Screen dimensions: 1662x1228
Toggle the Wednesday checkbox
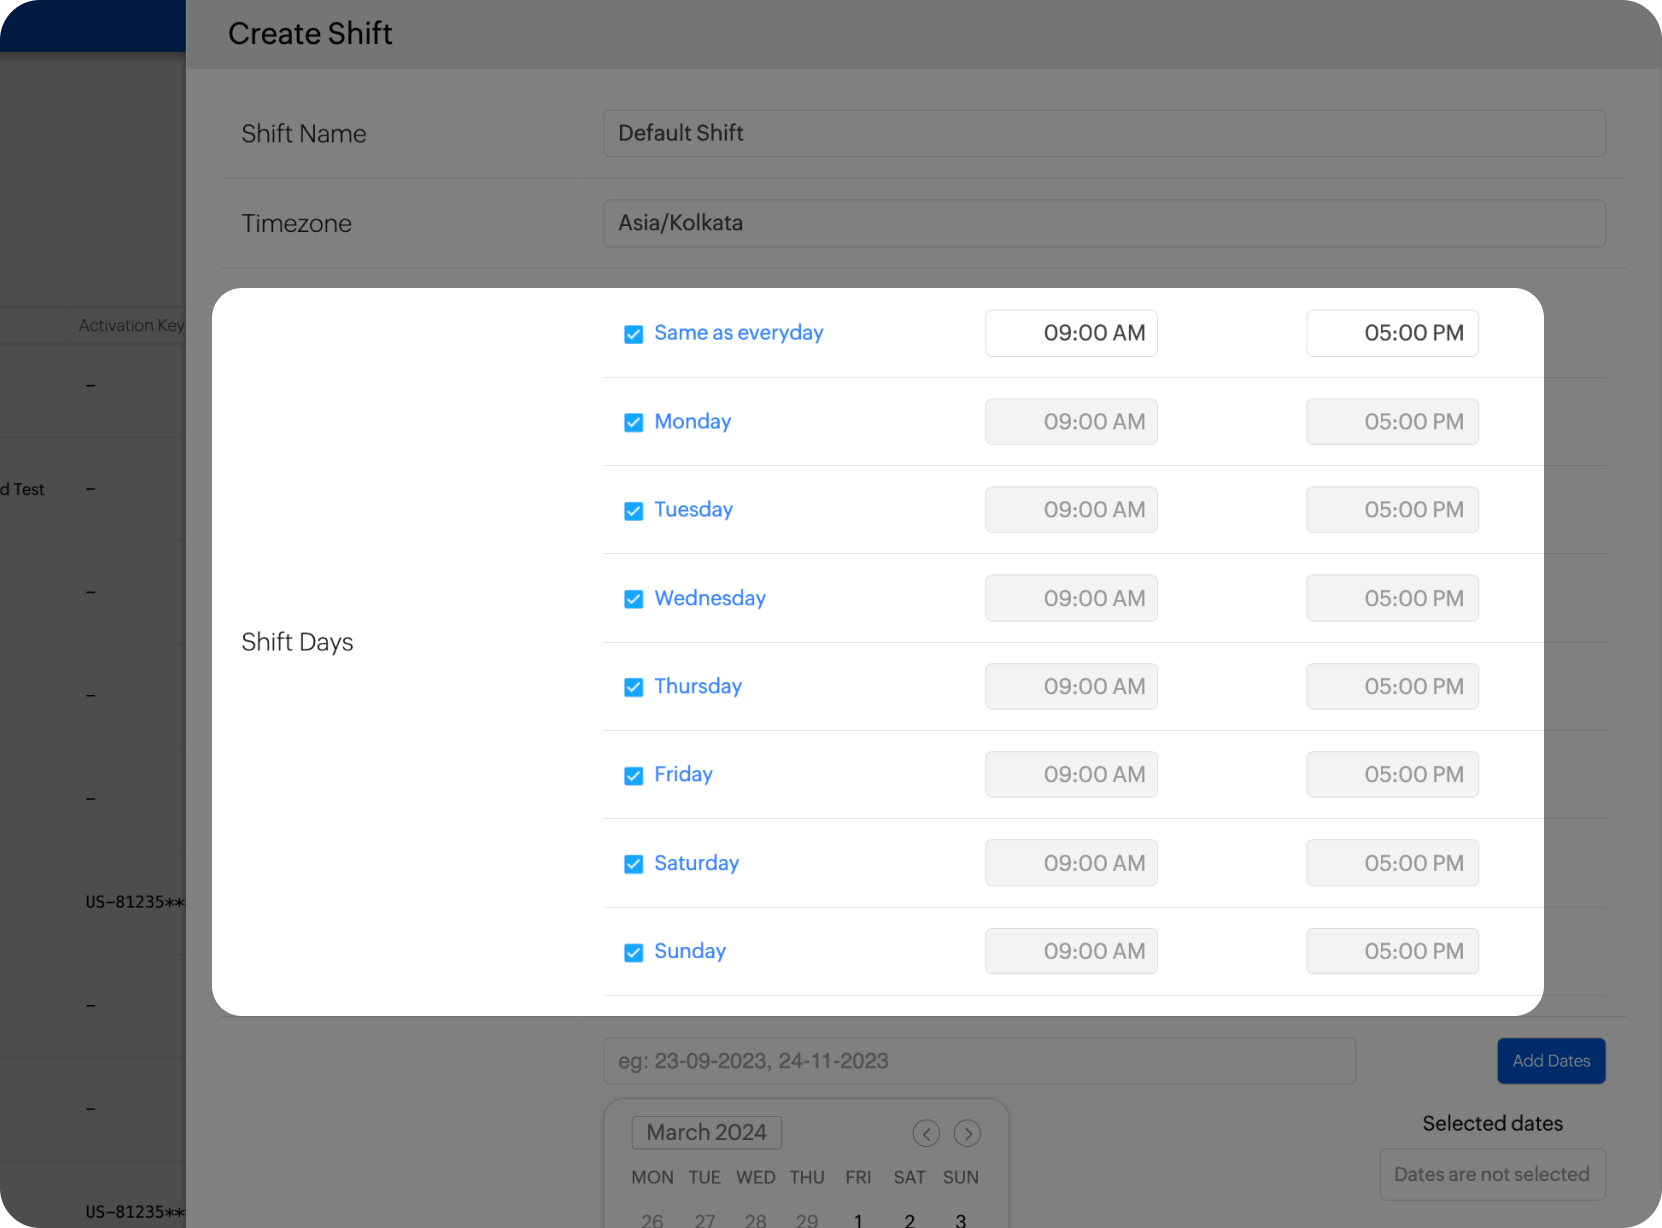click(633, 599)
